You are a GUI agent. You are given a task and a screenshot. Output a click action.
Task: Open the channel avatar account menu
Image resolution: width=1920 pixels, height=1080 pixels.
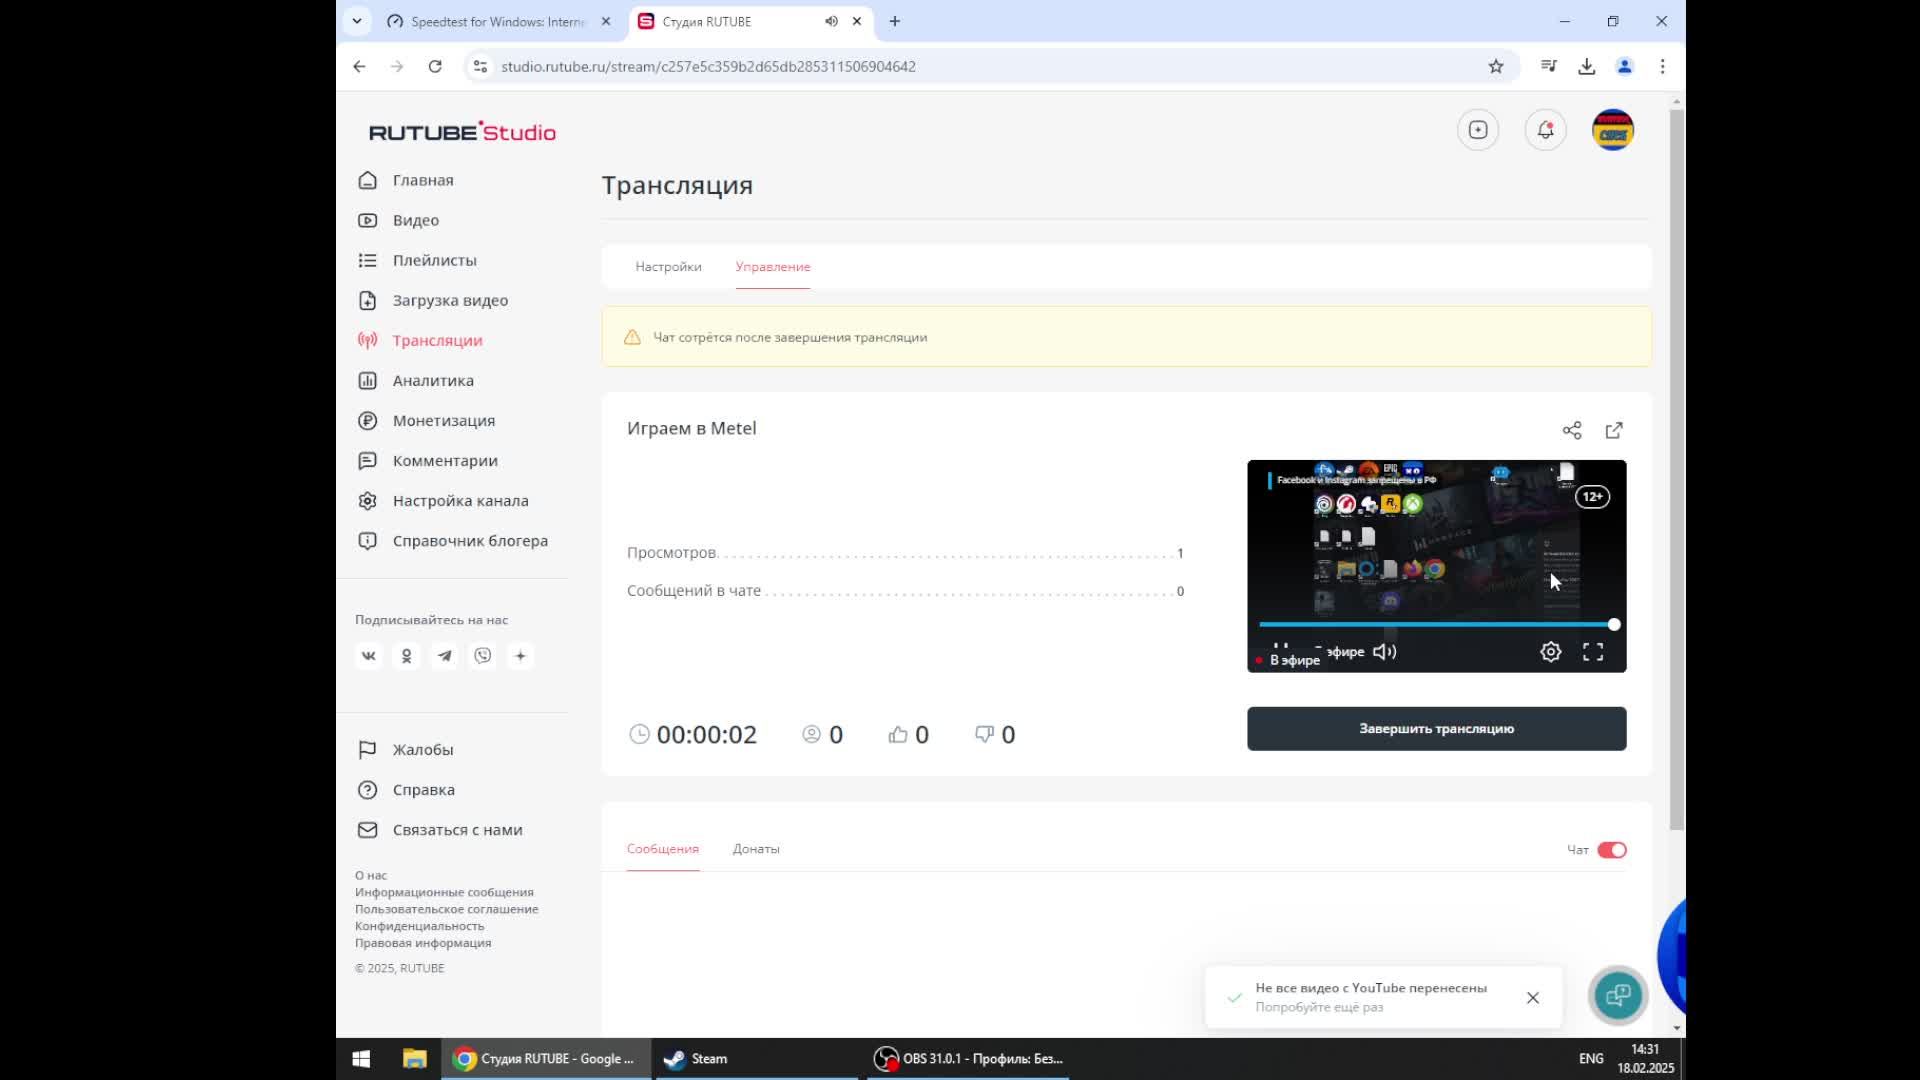(1612, 130)
